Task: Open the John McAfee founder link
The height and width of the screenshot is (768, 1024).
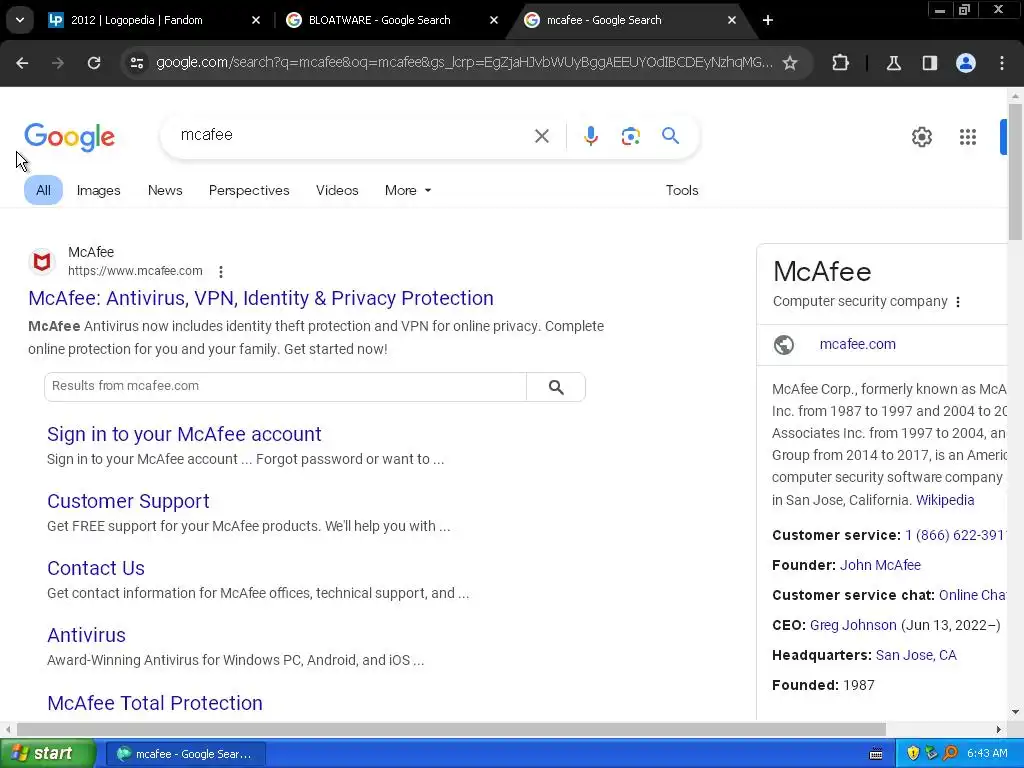Action: (880, 565)
